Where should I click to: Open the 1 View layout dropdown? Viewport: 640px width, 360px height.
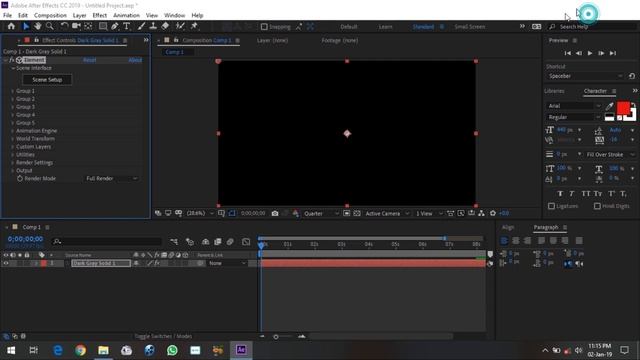pos(429,213)
